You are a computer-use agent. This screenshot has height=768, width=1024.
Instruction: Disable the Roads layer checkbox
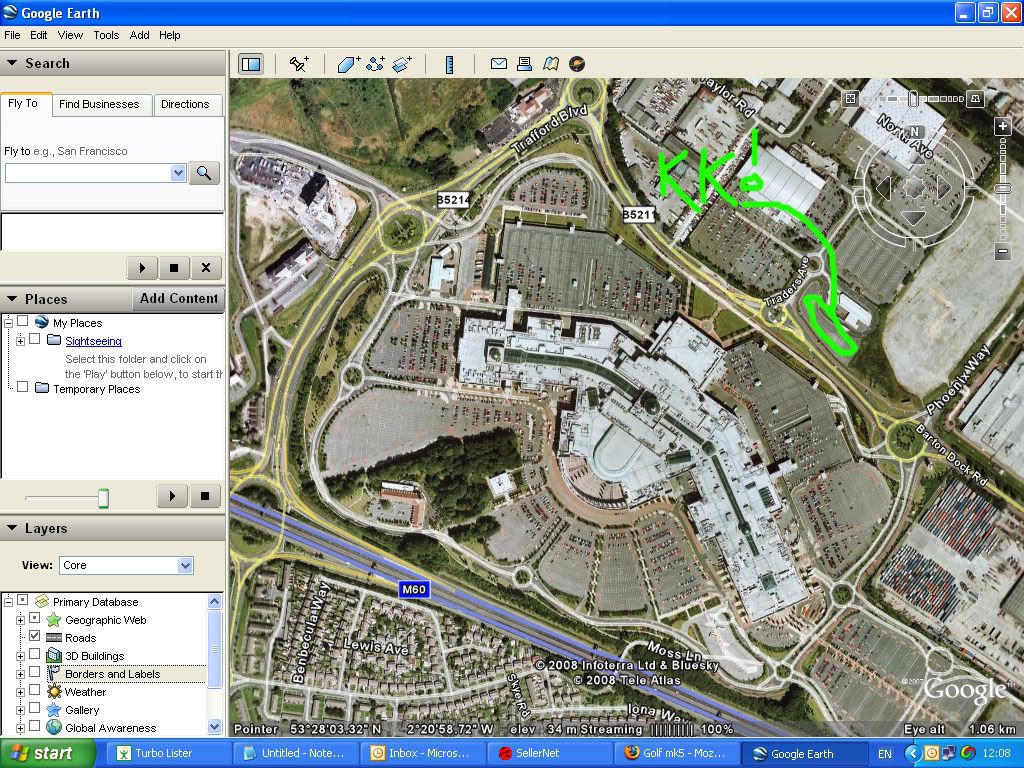[35, 636]
